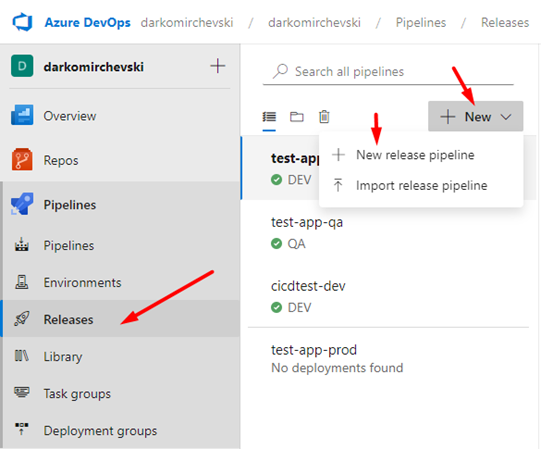Screen dimensions: 541x449
Task: Open the deleted pipelines trash icon tab
Action: tap(324, 117)
